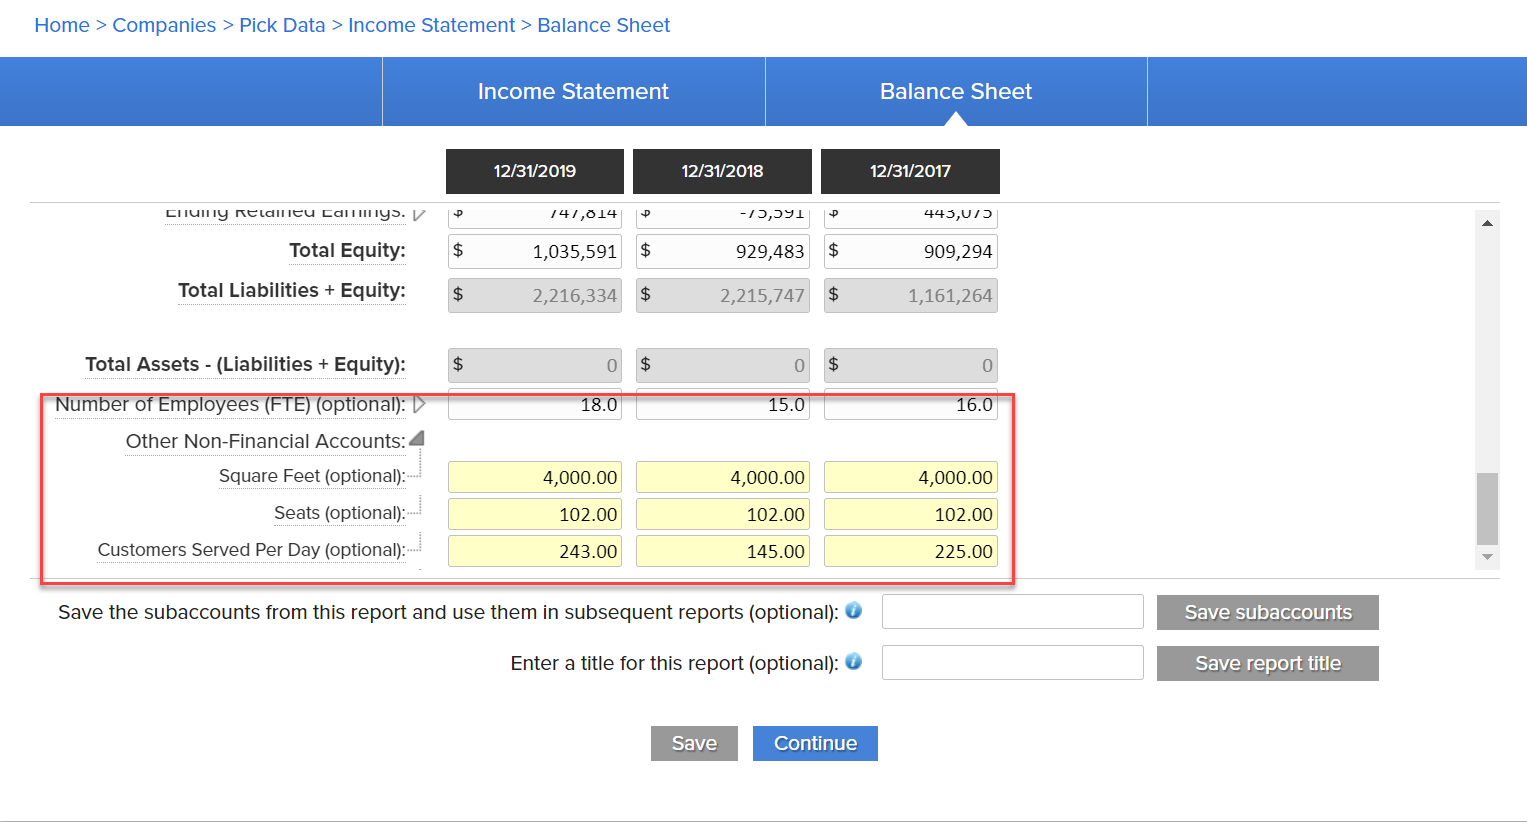
Task: Focus the report title input field
Action: [1013, 662]
